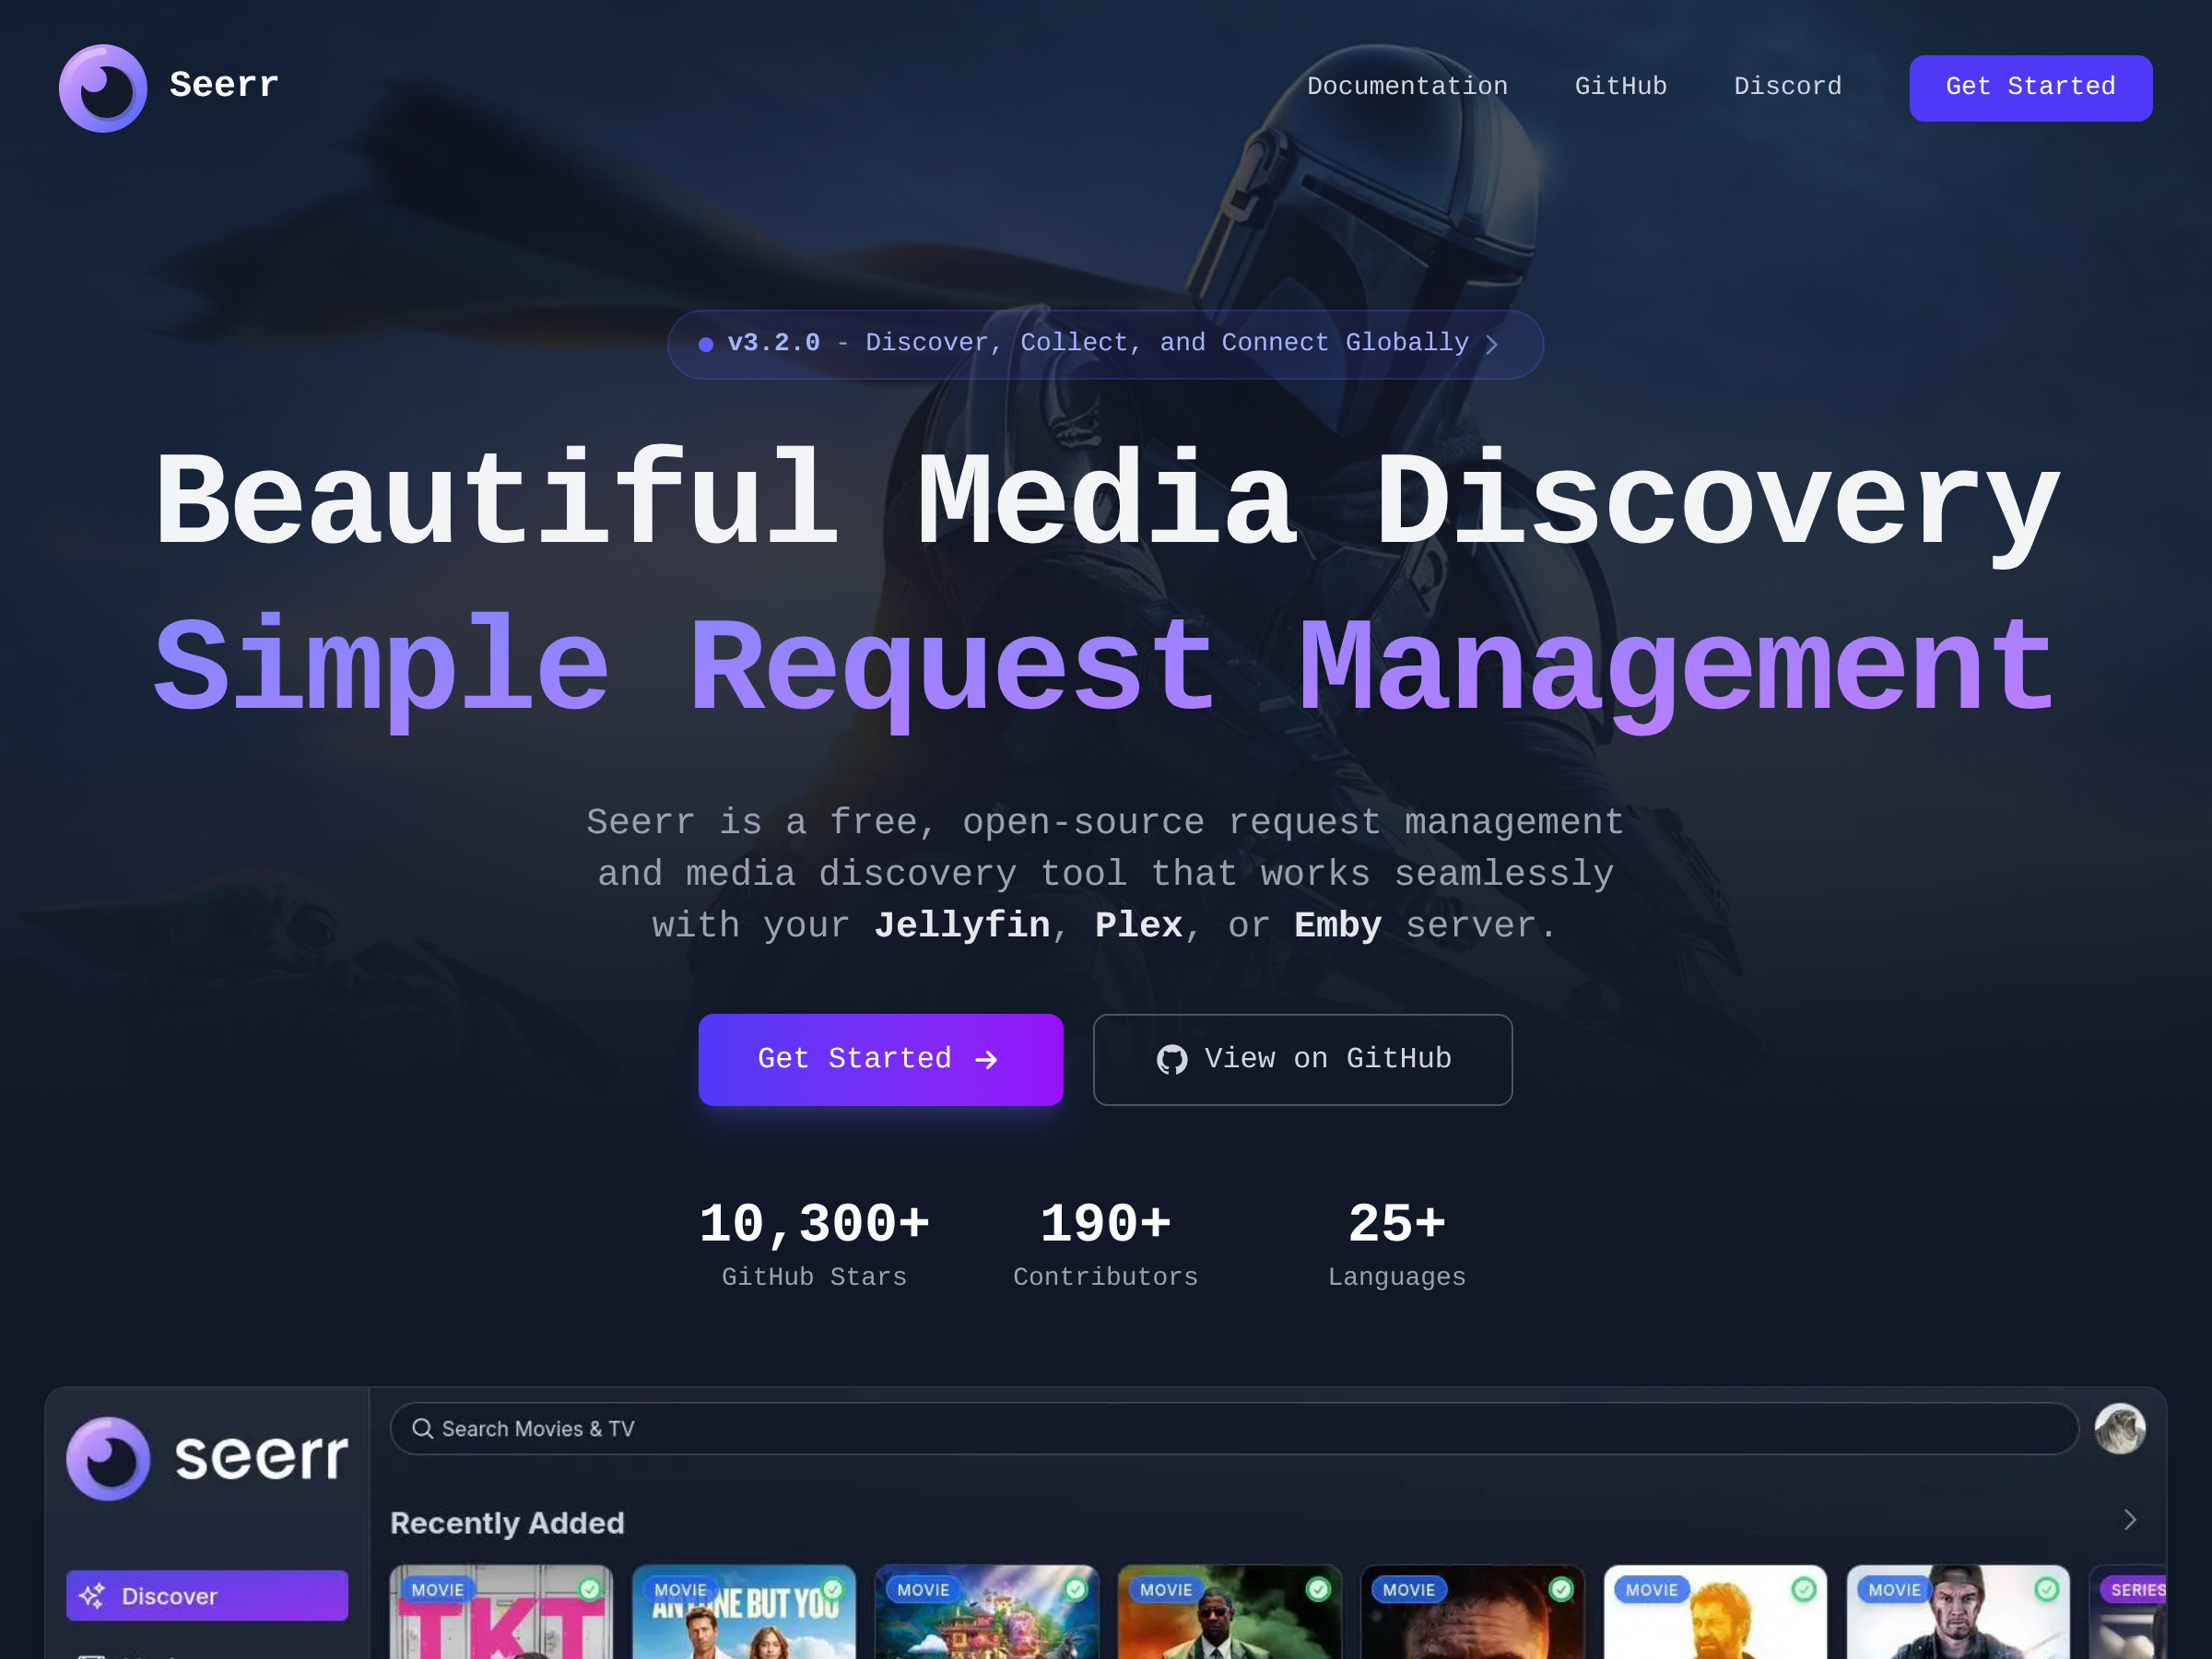This screenshot has width=2212, height=1659.
Task: Open the v3.2.0 release announcement chevron
Action: [x=1492, y=344]
